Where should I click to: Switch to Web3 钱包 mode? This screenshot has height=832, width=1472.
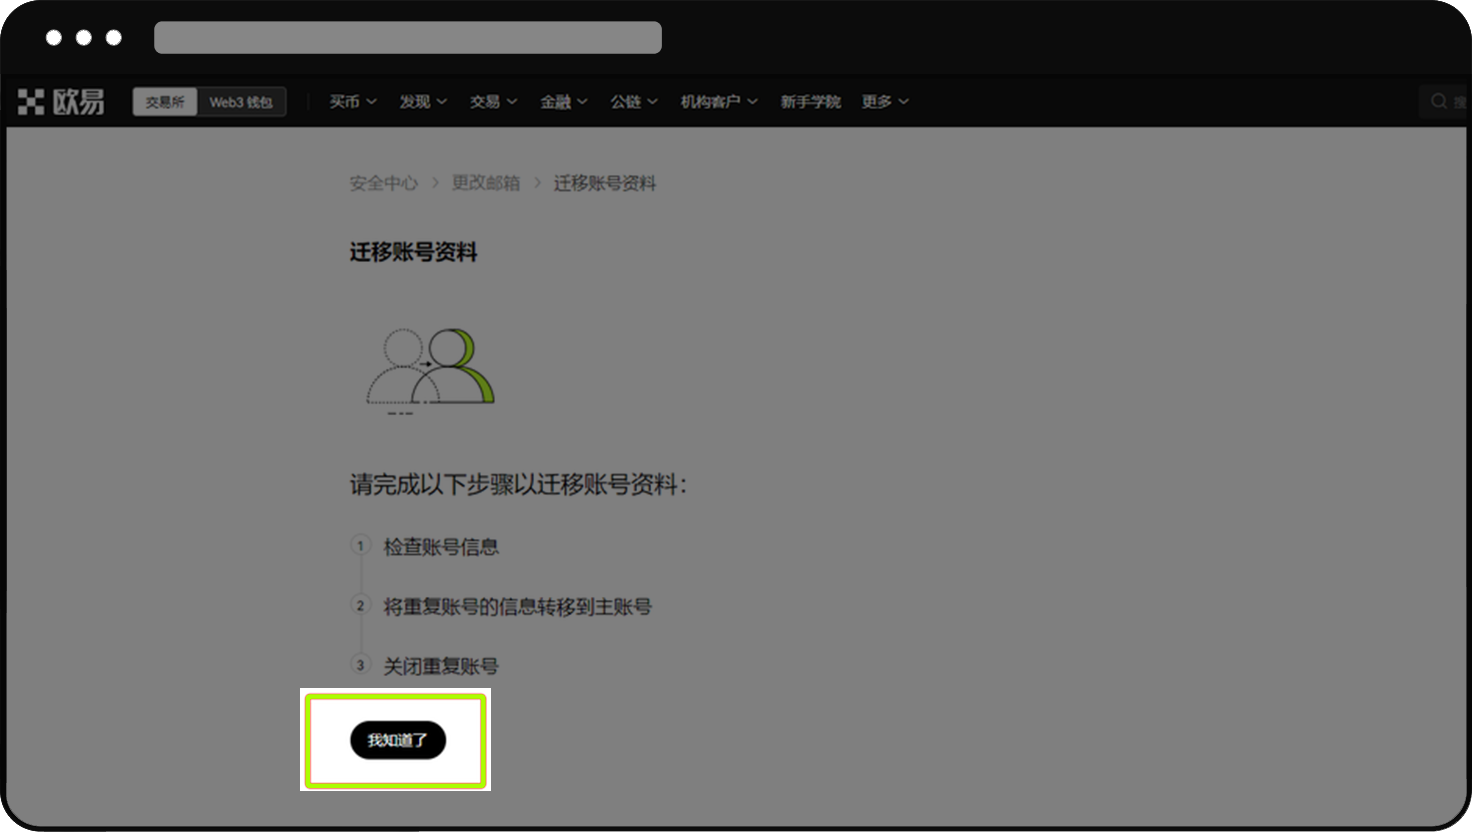point(240,102)
